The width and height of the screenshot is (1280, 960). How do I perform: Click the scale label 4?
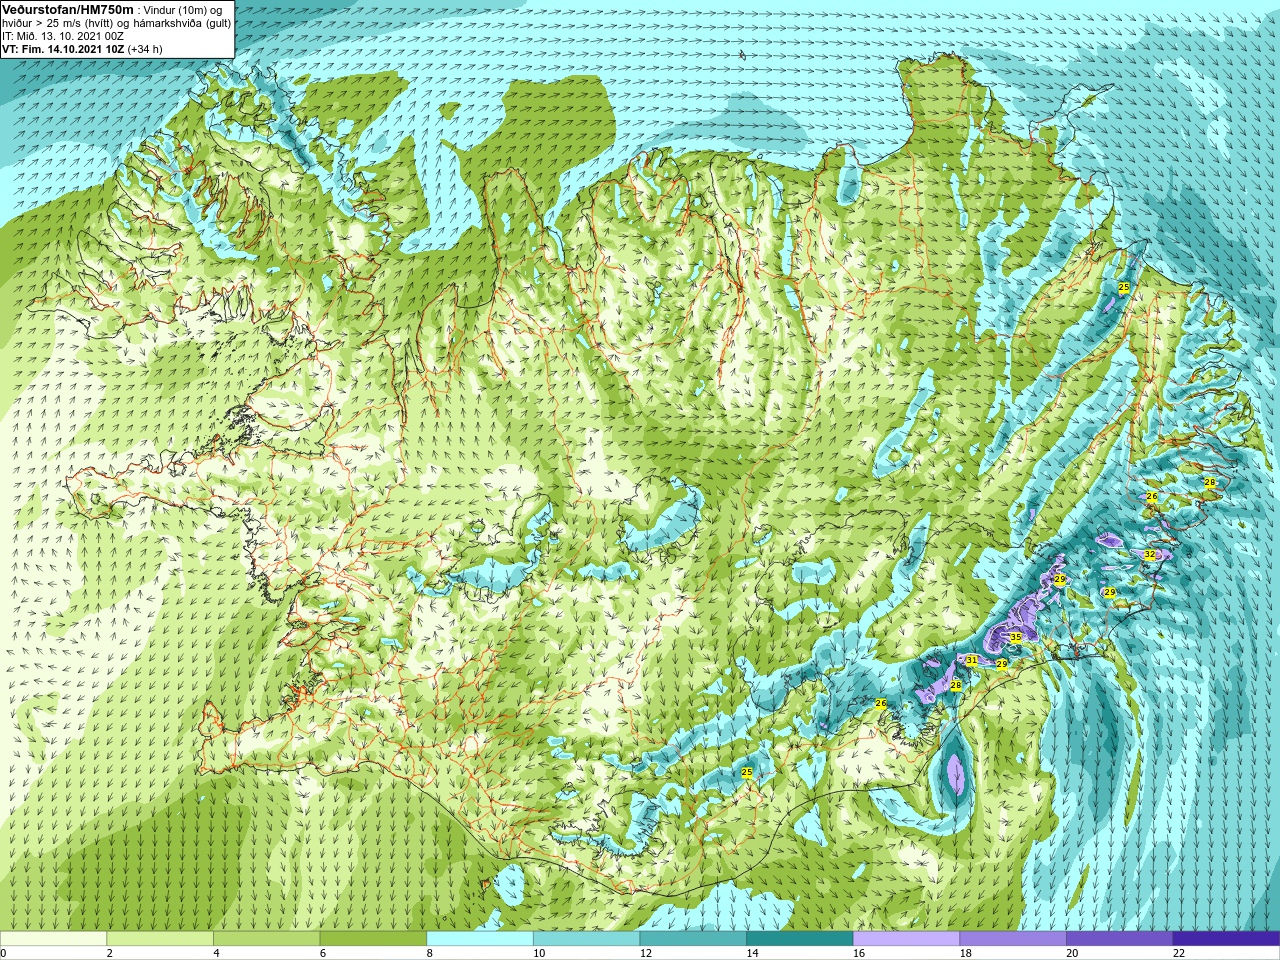(217, 953)
